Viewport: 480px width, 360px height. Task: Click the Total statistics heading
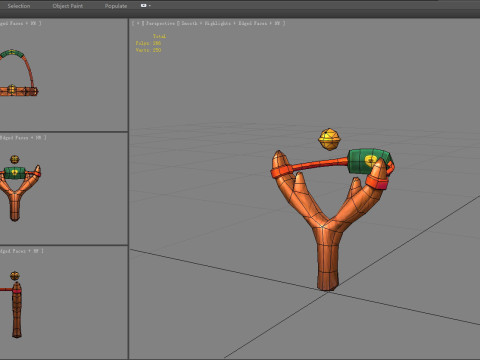pyautogui.click(x=159, y=36)
